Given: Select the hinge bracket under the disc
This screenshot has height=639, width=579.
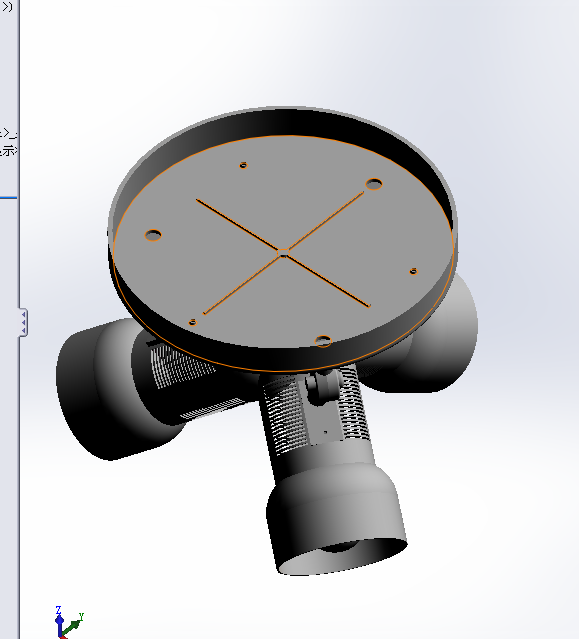Looking at the screenshot, I should [x=324, y=387].
